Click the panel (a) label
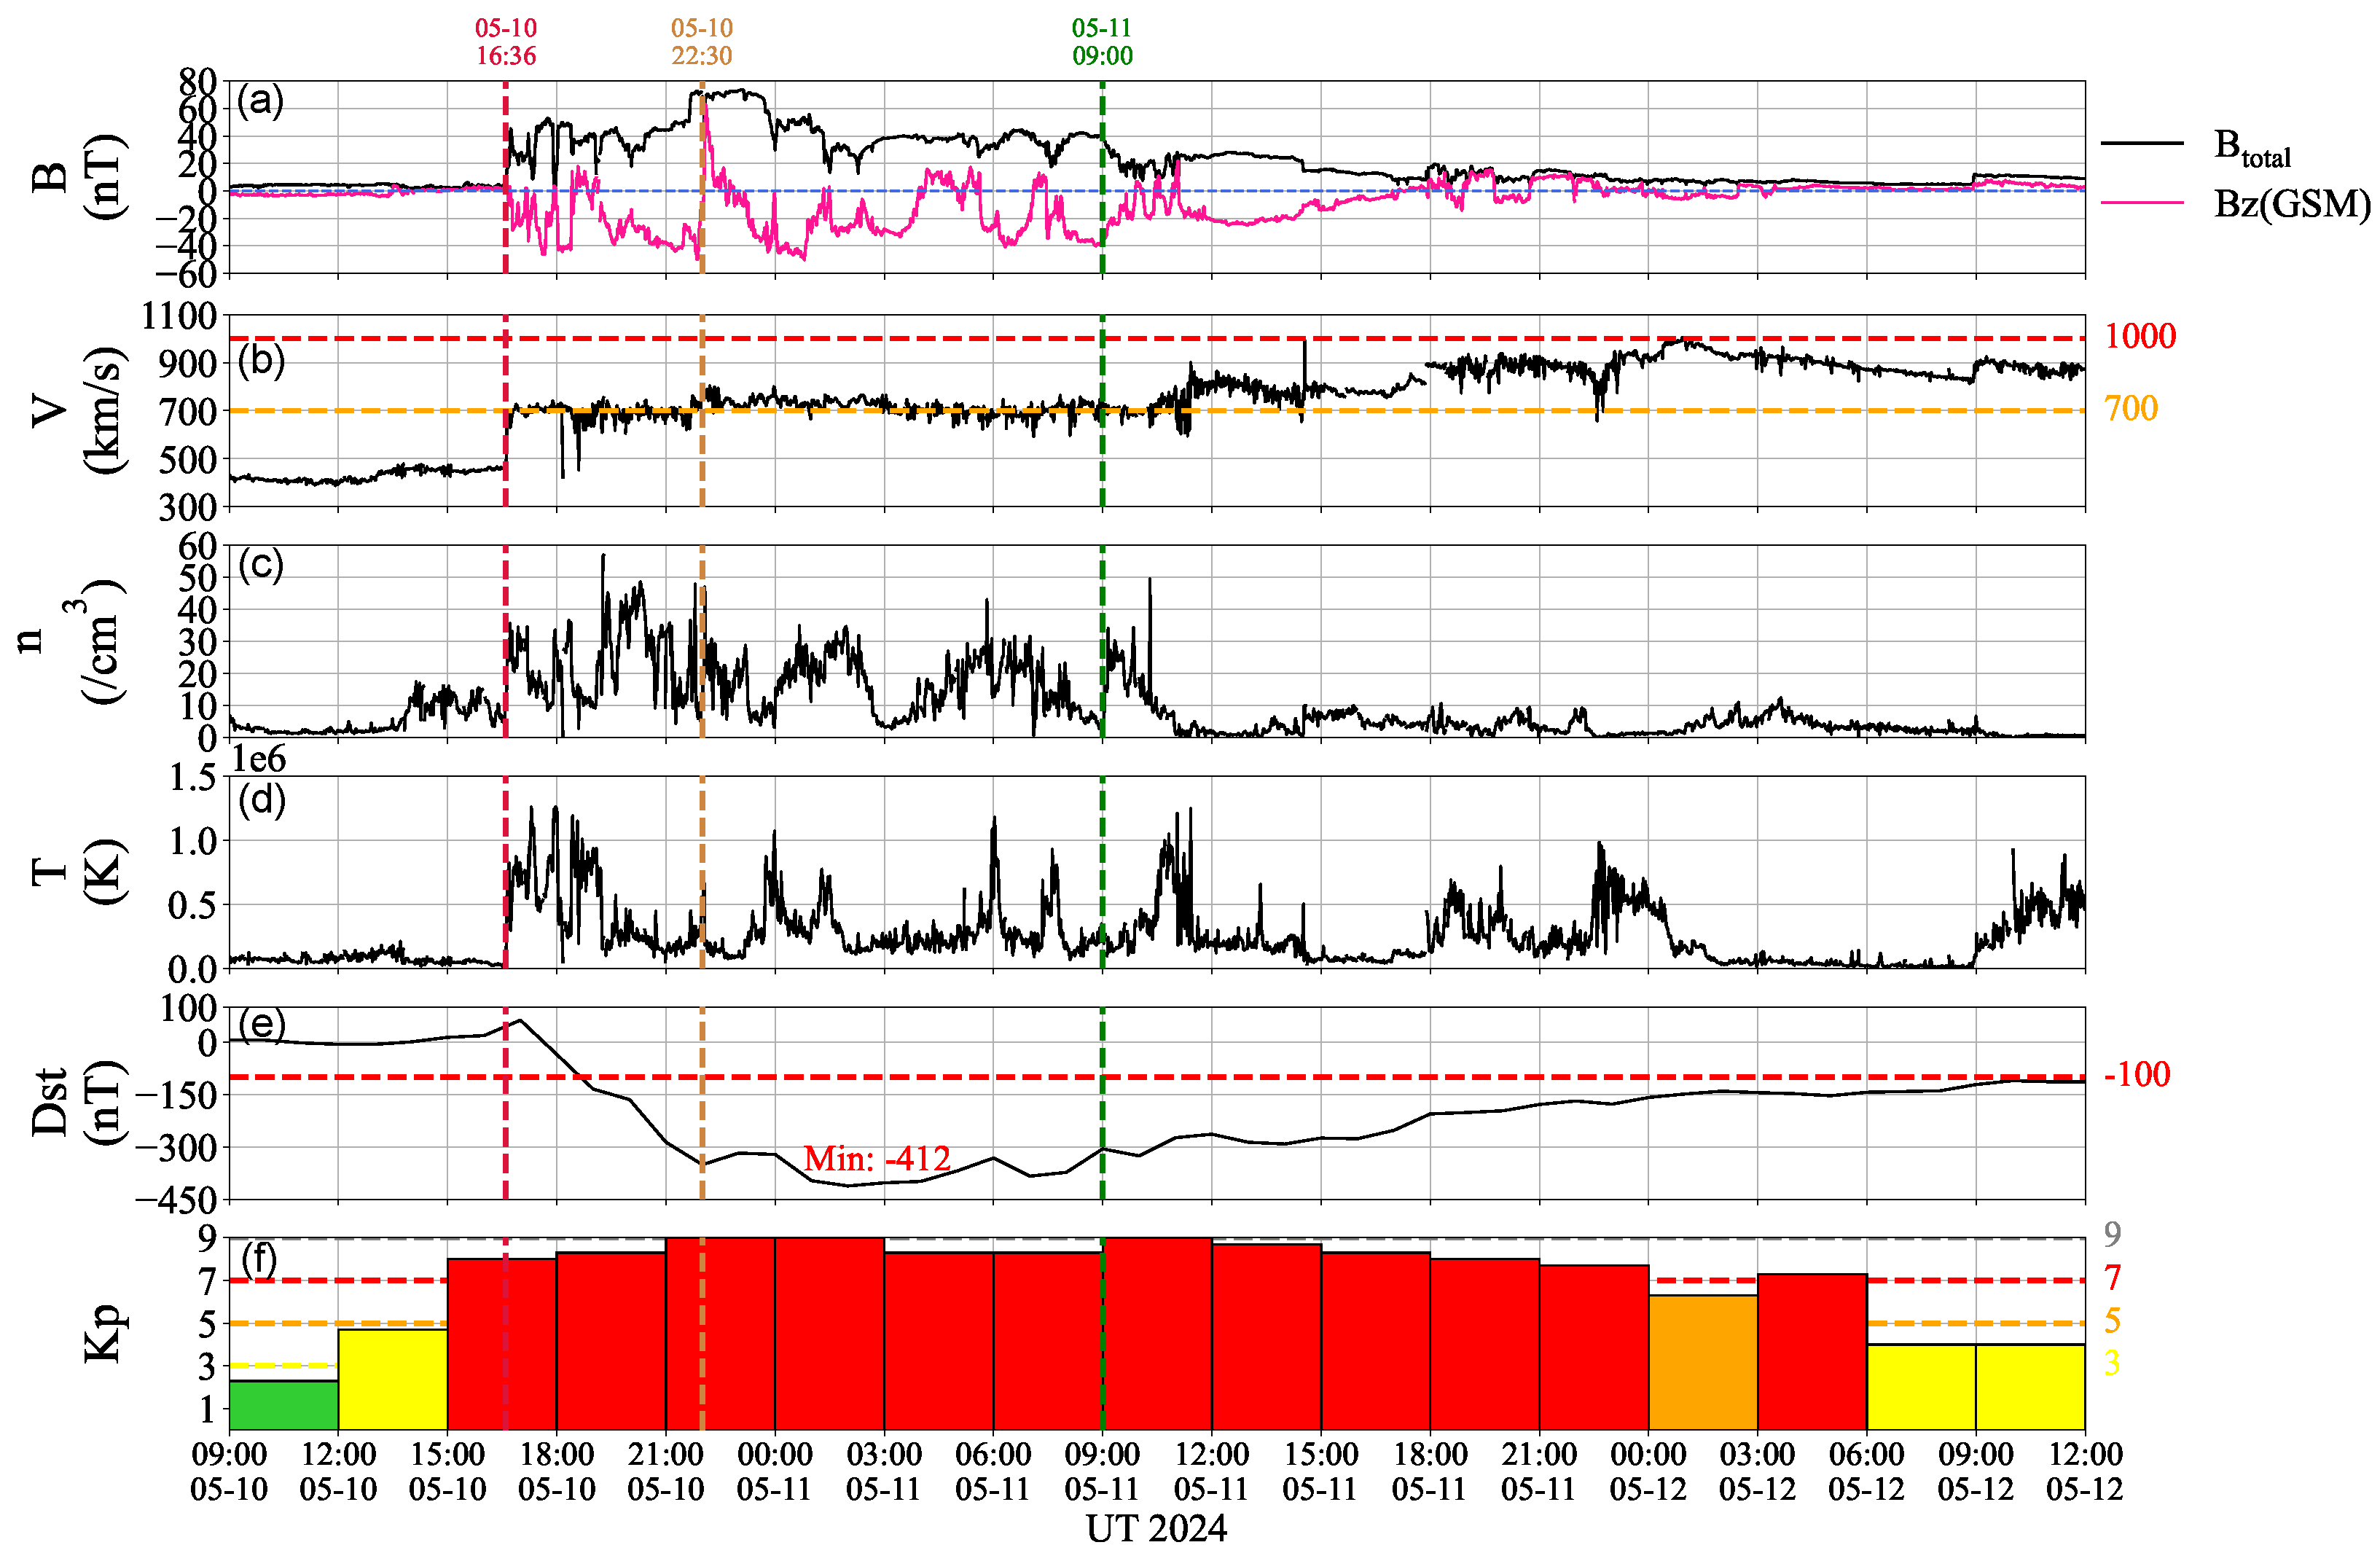 (x=260, y=101)
